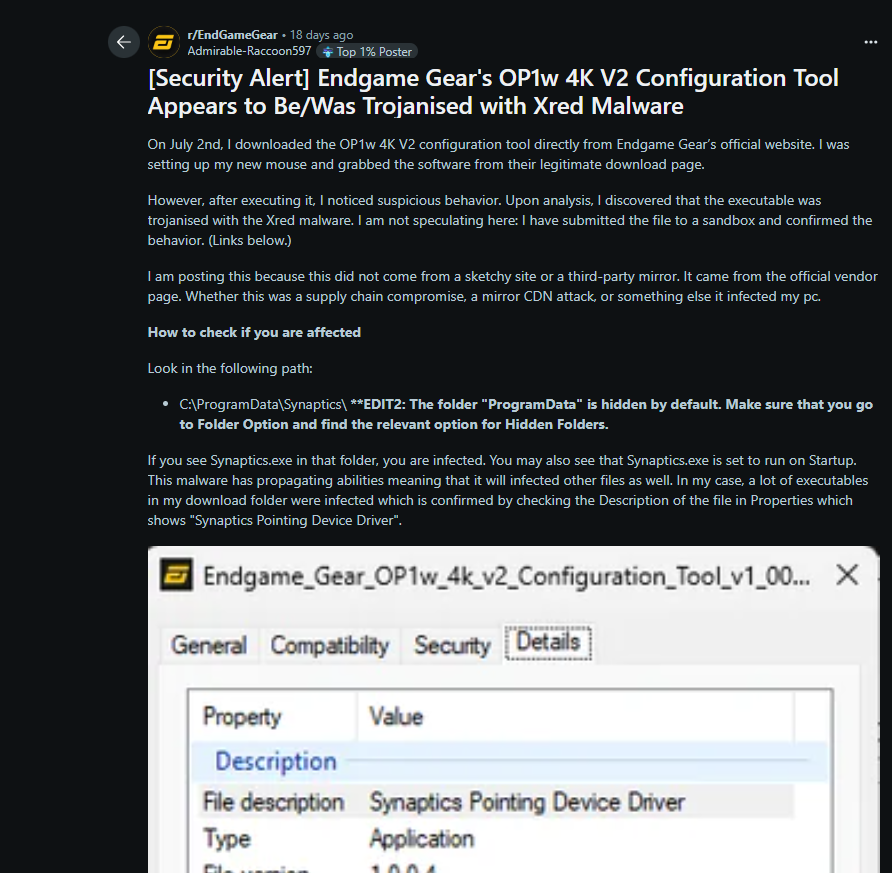Select the Type row label
892x873 pixels.
(226, 838)
